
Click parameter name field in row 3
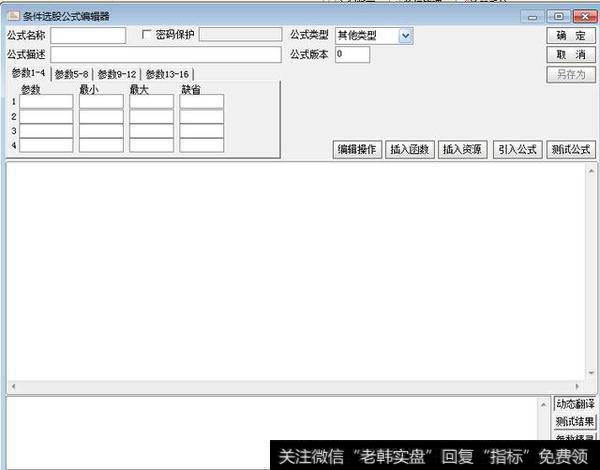(46, 131)
